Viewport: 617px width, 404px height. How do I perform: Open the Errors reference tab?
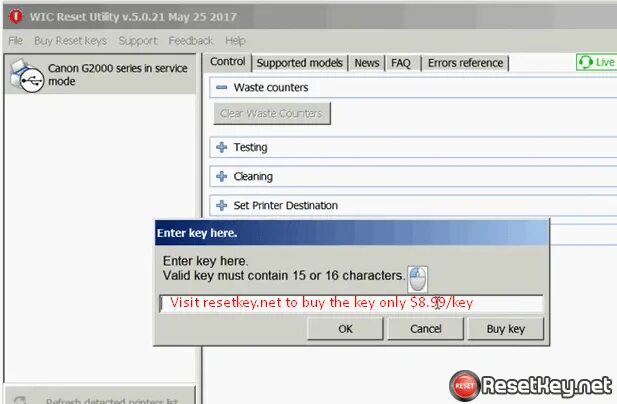[x=465, y=63]
